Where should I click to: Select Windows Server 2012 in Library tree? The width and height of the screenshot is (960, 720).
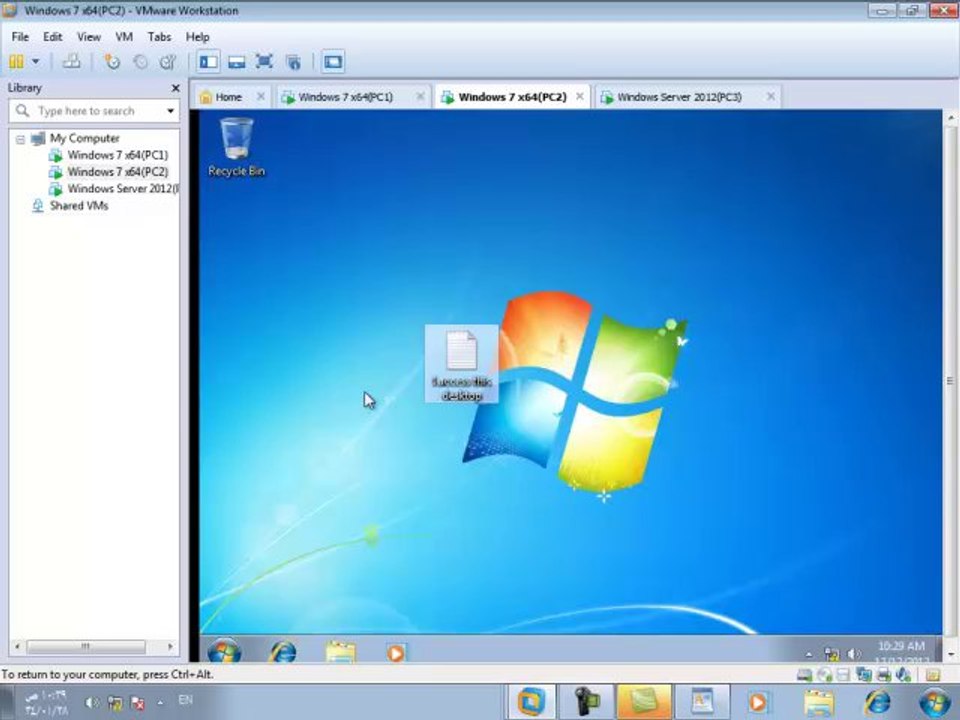(x=122, y=189)
